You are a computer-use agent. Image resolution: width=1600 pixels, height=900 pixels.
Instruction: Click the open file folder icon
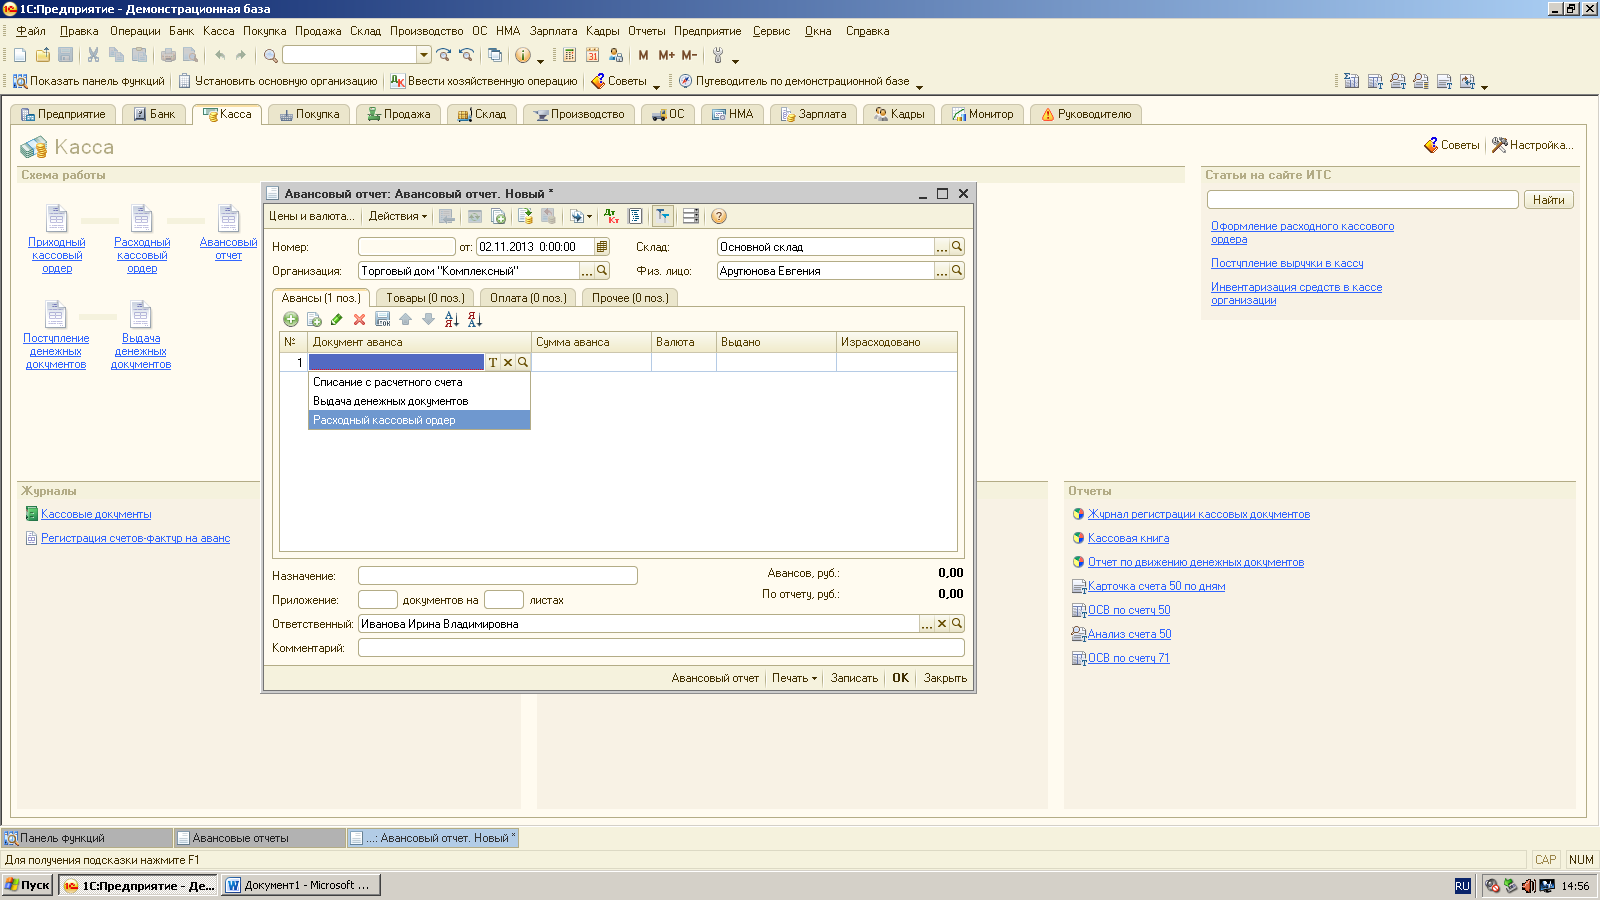tap(43, 55)
